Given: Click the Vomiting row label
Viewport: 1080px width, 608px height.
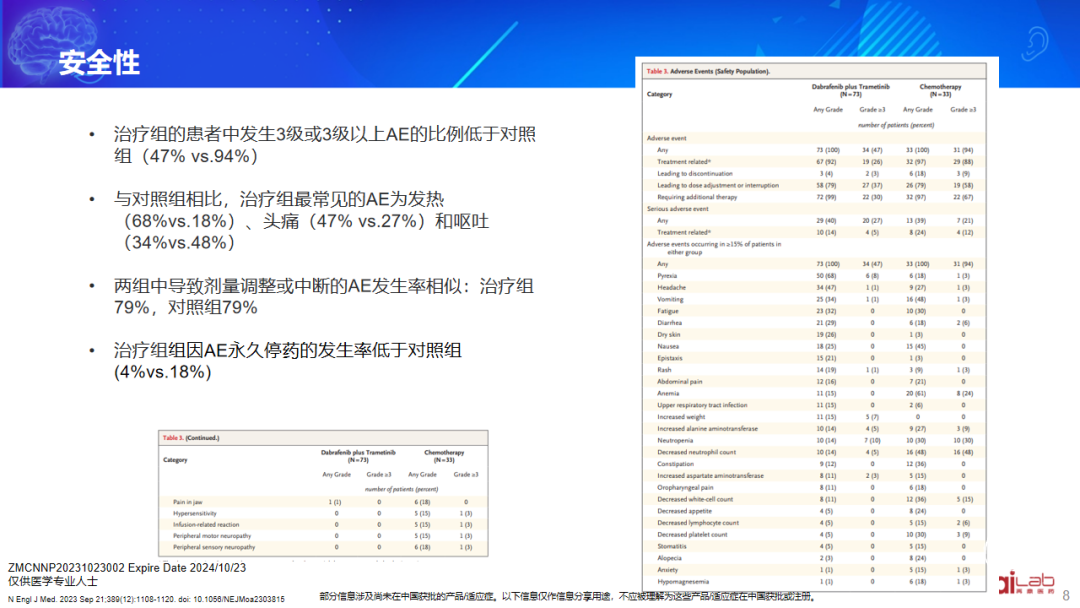Looking at the screenshot, I should tap(669, 299).
